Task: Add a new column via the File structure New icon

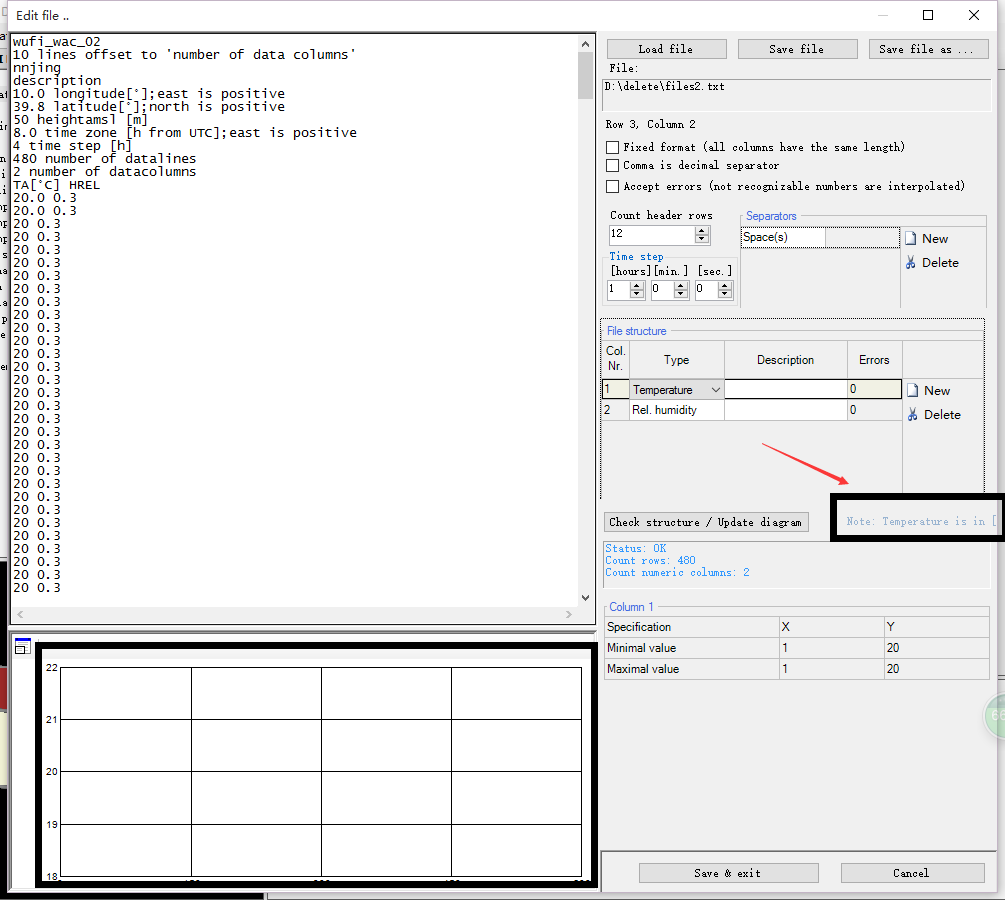Action: coord(913,390)
